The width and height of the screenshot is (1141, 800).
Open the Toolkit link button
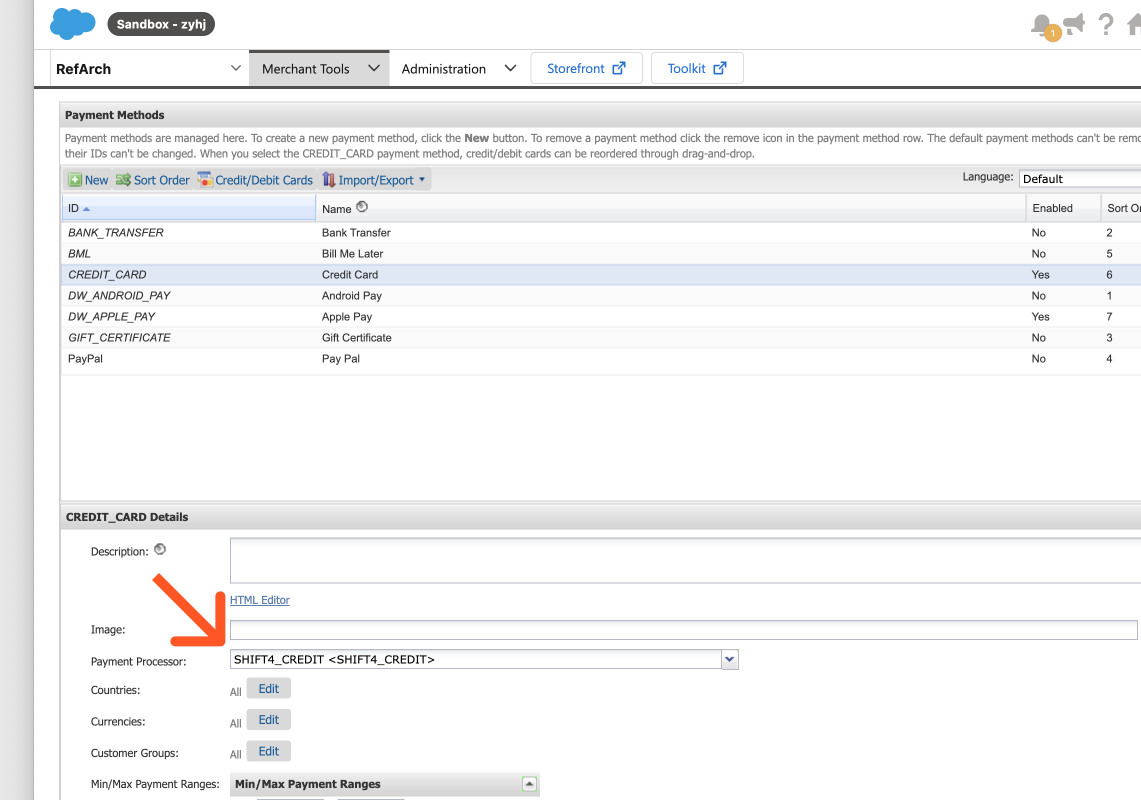tap(696, 68)
